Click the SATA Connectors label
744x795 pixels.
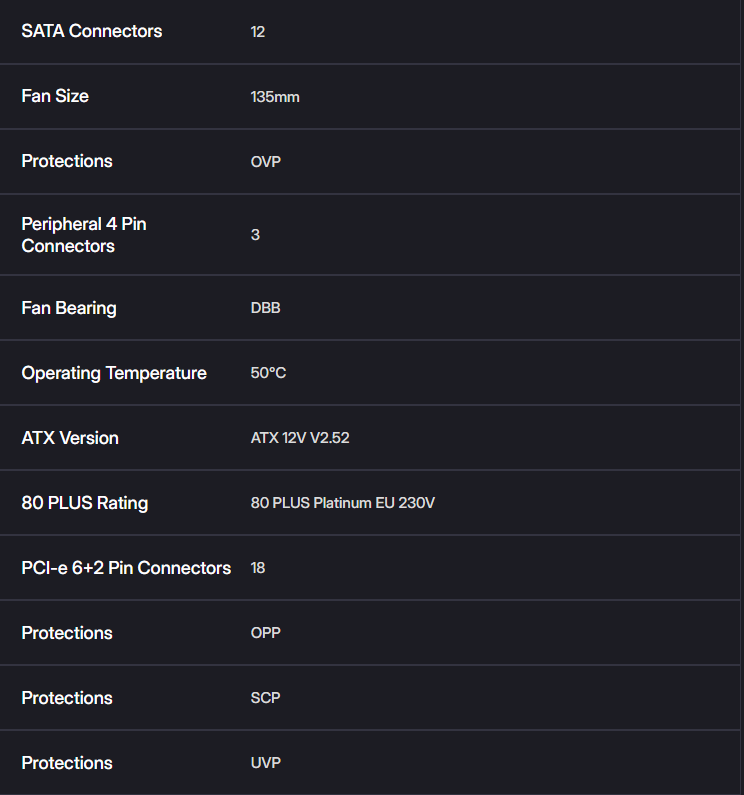[x=92, y=31]
